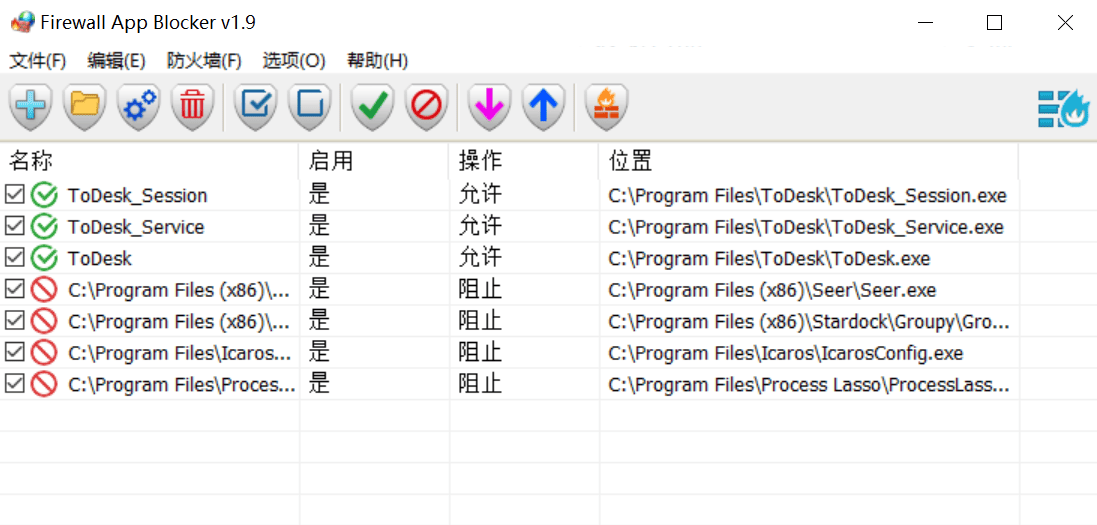The image size is (1097, 525).
Task: Click 是 in the ToDesk_Service row
Action: coord(319,227)
